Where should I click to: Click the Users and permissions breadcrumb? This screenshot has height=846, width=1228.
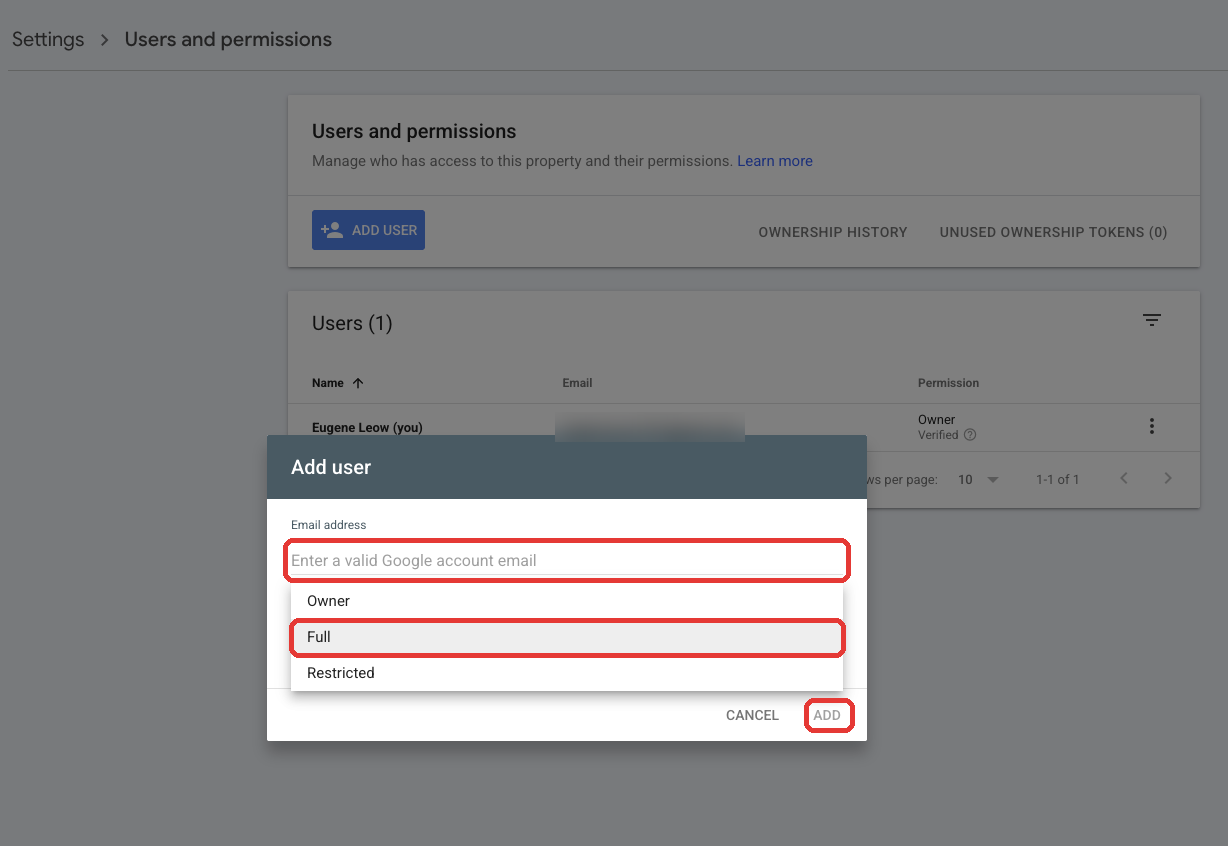[228, 40]
